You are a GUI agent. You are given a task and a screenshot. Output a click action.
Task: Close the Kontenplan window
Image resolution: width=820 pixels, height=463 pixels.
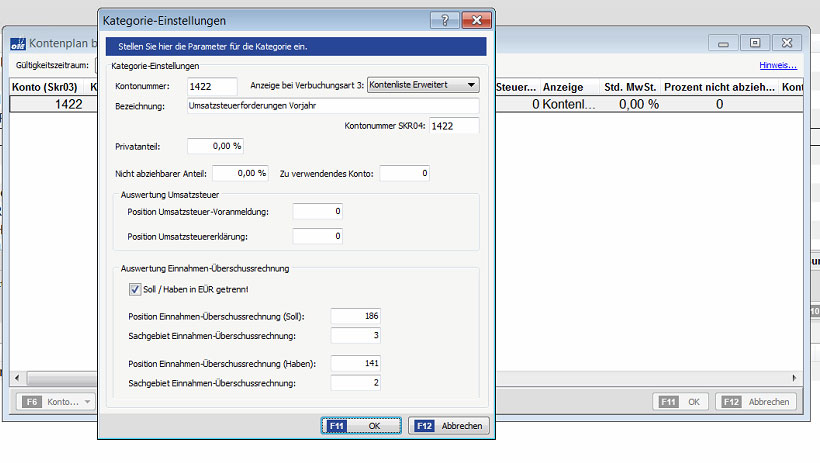[787, 43]
